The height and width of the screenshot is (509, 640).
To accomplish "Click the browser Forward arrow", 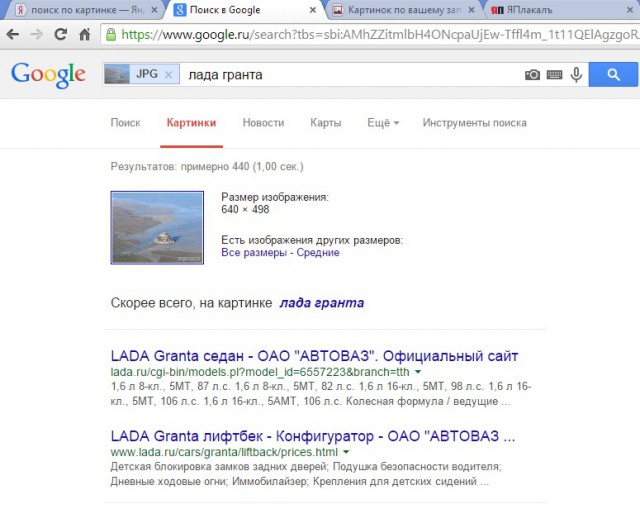I will (37, 34).
